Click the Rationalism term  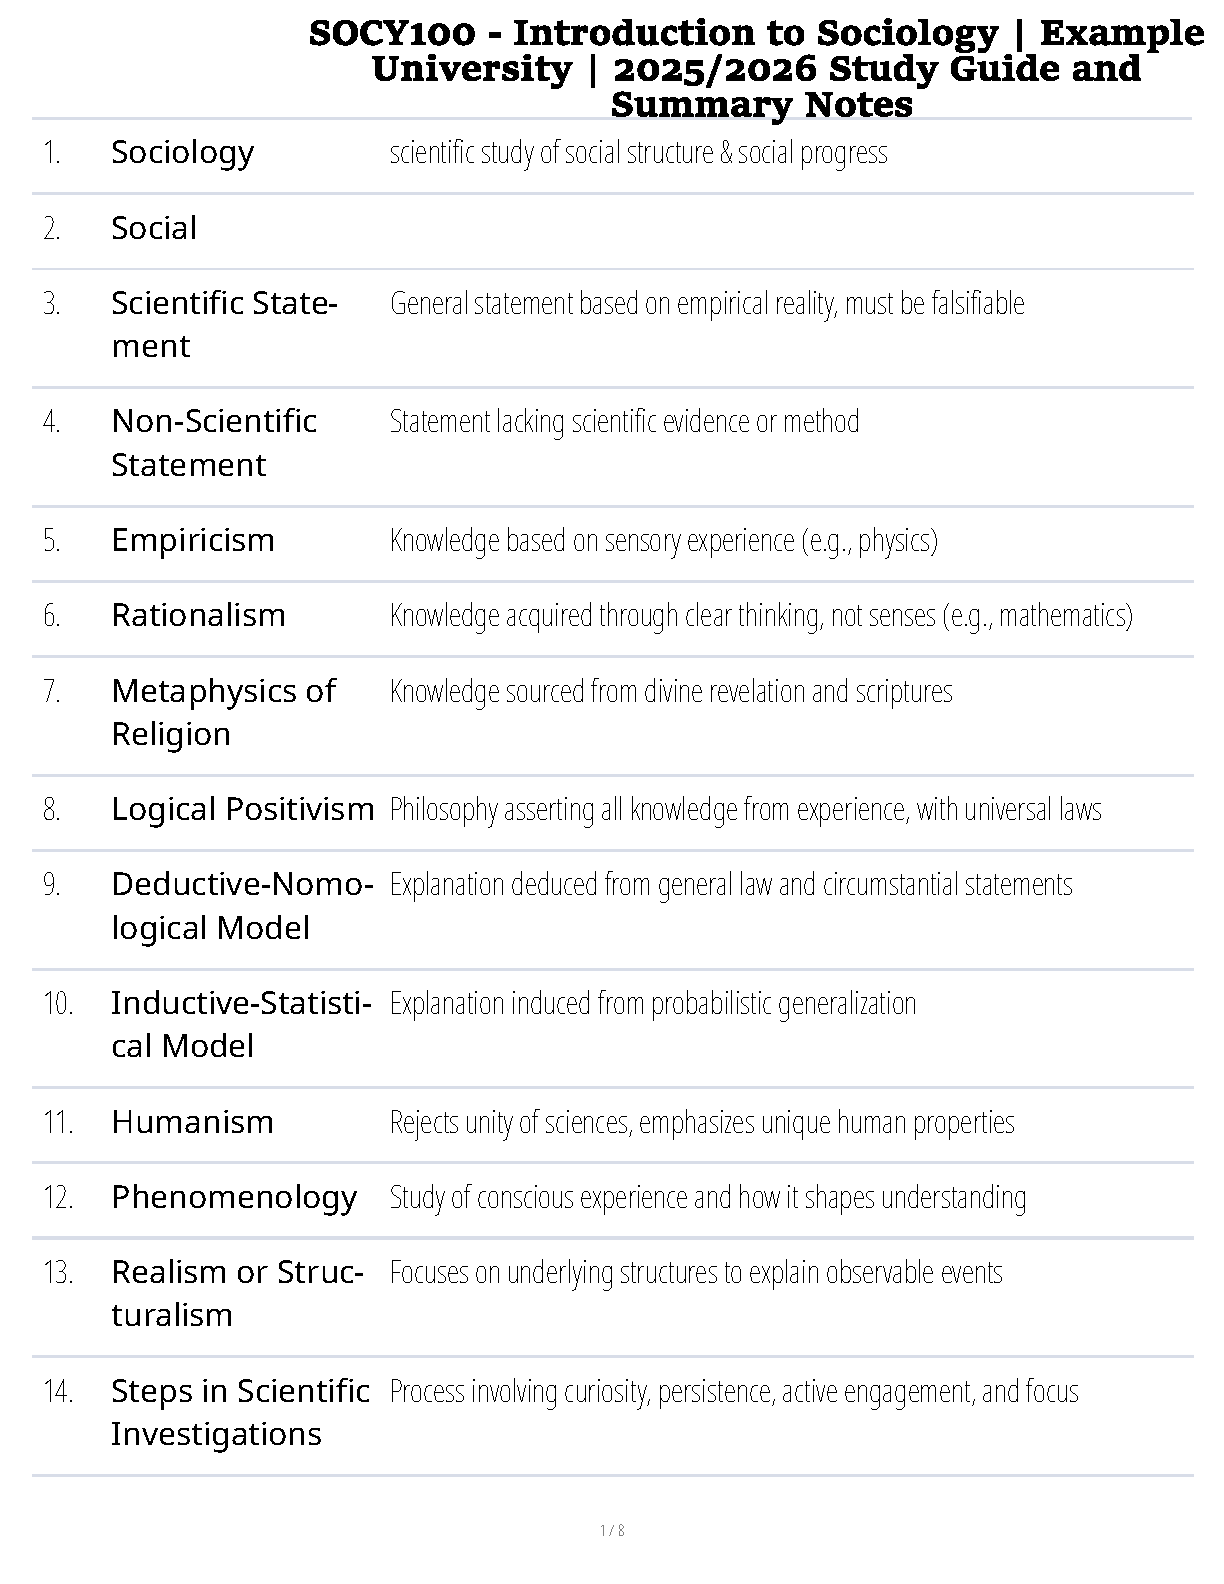point(198,615)
